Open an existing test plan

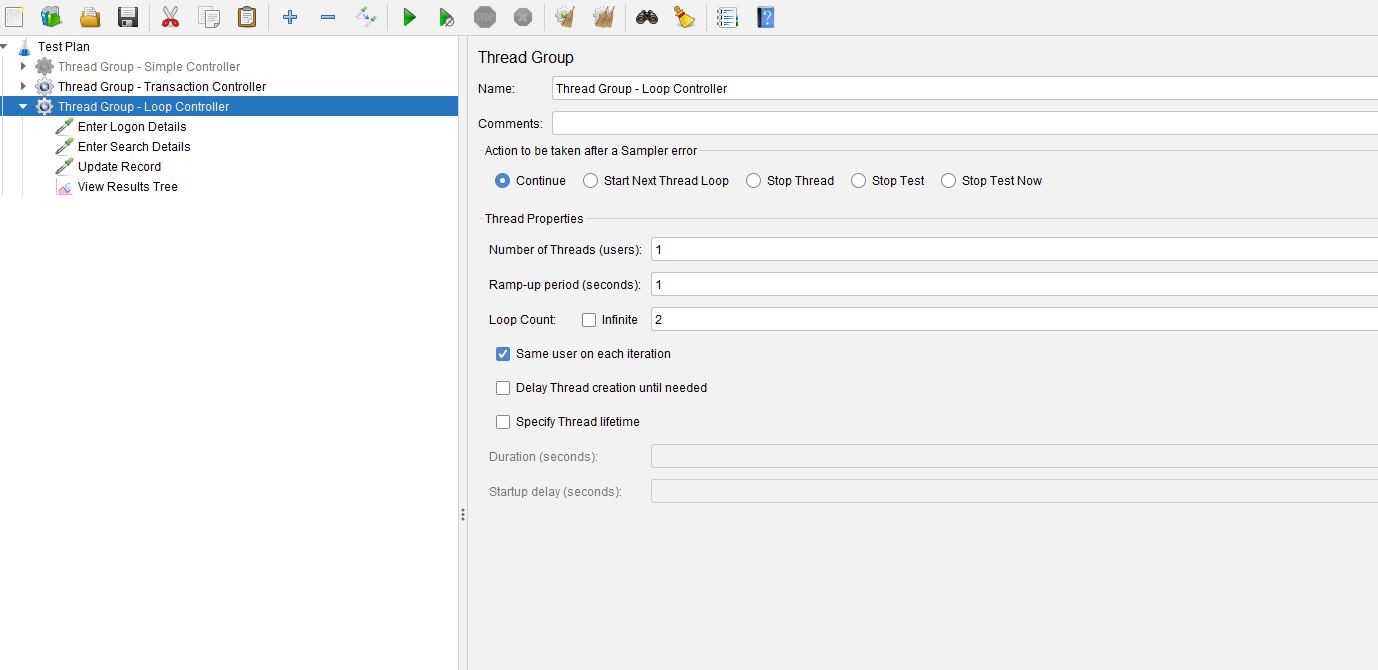click(88, 17)
